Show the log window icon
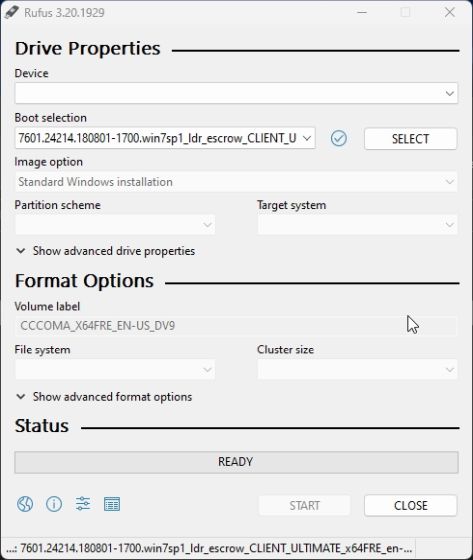 click(112, 504)
